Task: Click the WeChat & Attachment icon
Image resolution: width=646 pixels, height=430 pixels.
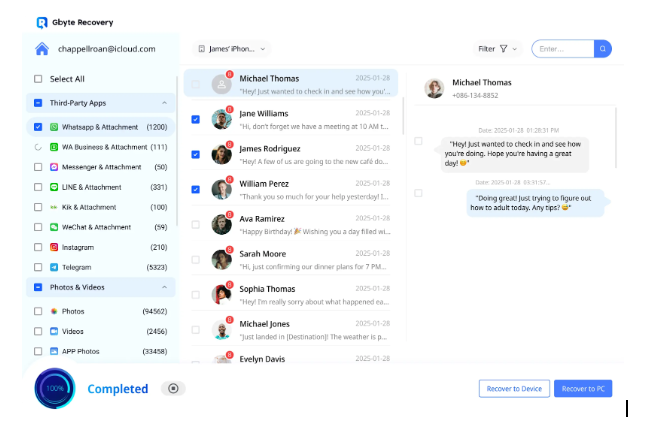Action: click(x=54, y=227)
